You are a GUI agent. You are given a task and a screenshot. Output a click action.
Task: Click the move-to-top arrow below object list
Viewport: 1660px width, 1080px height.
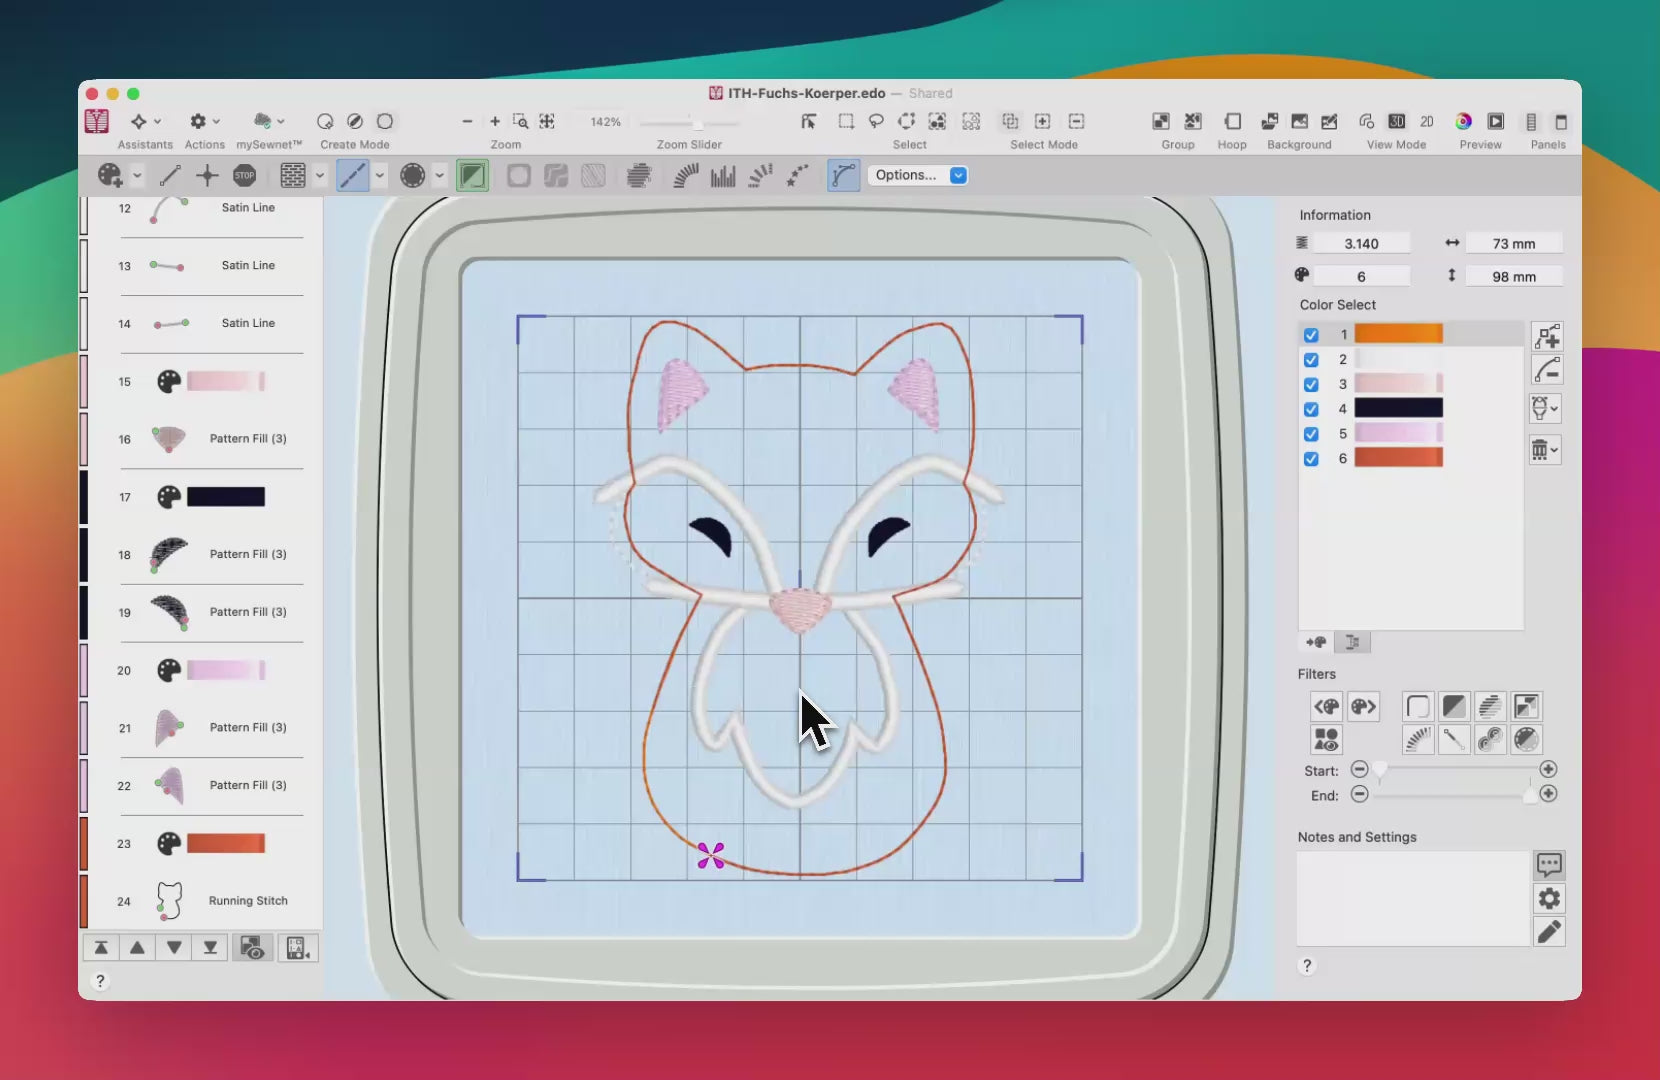(101, 948)
